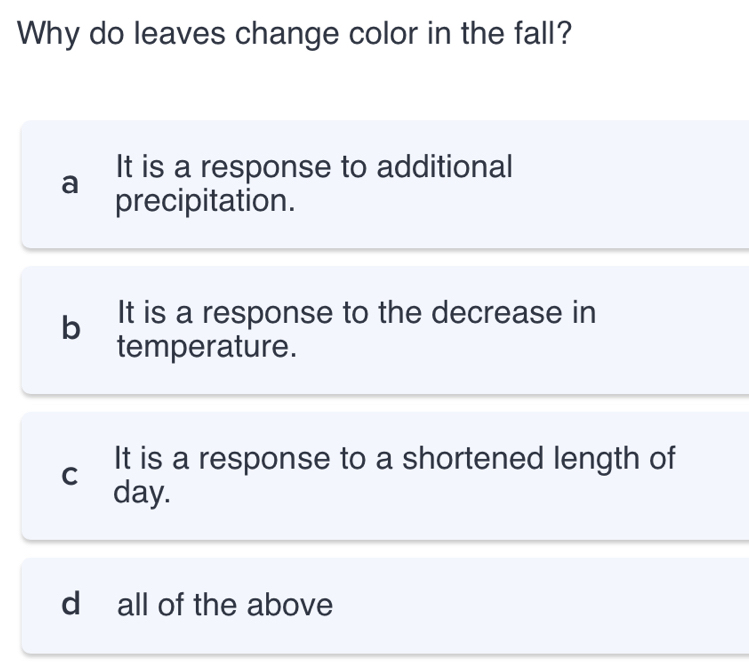Select option a about additional precipitation

pyautogui.click(x=385, y=184)
